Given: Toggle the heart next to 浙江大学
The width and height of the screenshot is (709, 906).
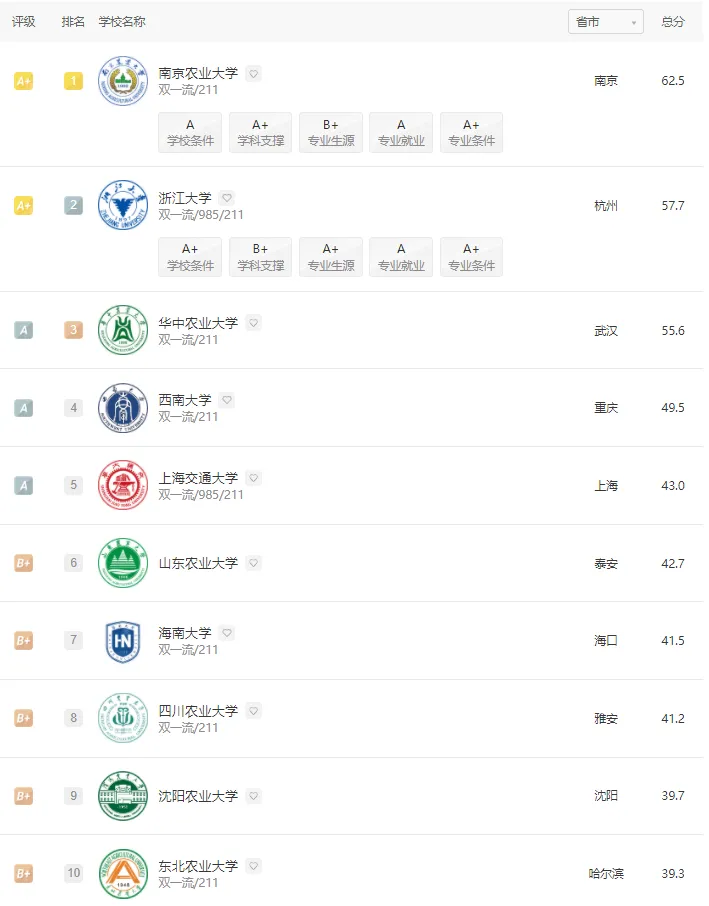Looking at the screenshot, I should 227,198.
